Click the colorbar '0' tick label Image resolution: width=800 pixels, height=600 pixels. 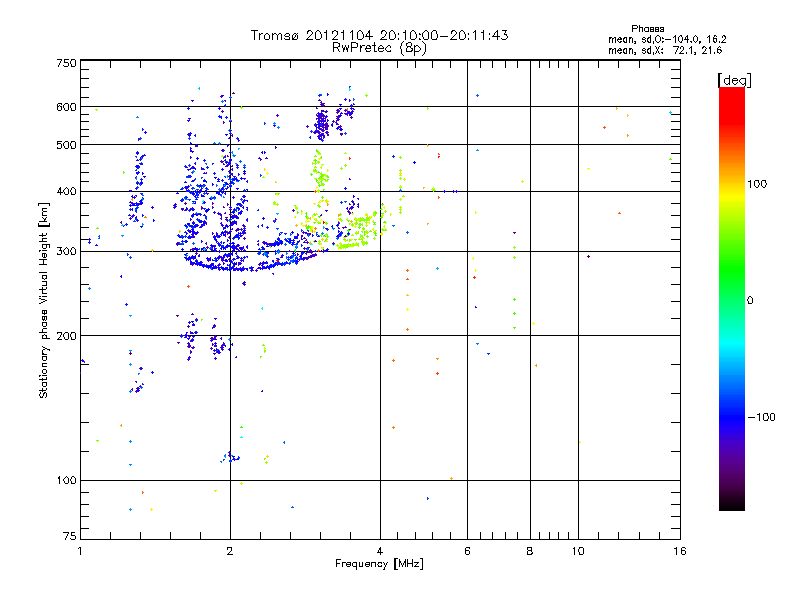pos(750,301)
